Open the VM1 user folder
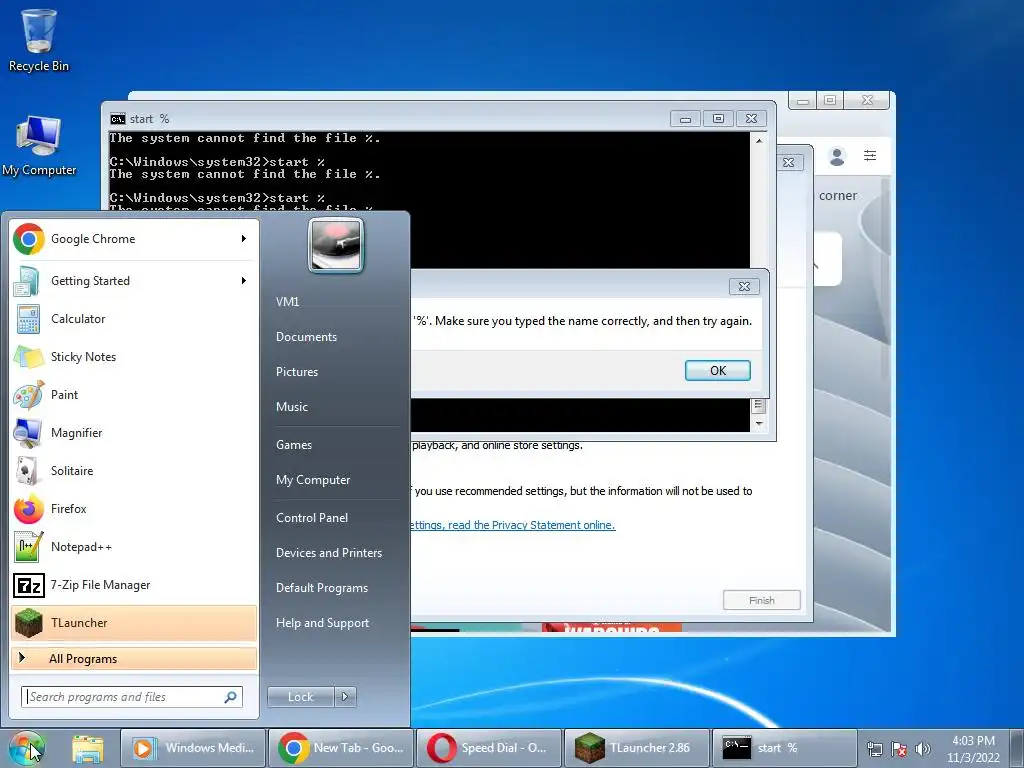The width and height of the screenshot is (1024, 768). click(x=287, y=302)
